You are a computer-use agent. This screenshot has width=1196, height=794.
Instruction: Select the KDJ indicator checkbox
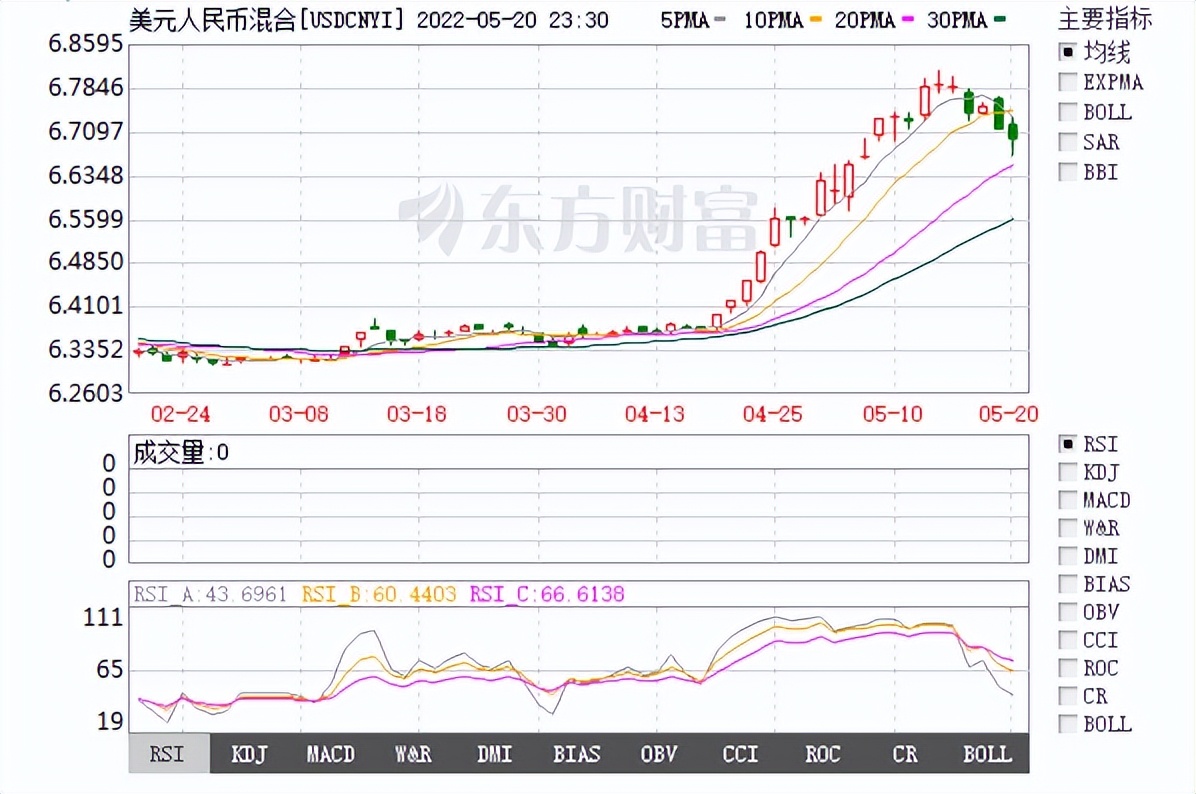pyautogui.click(x=1066, y=472)
